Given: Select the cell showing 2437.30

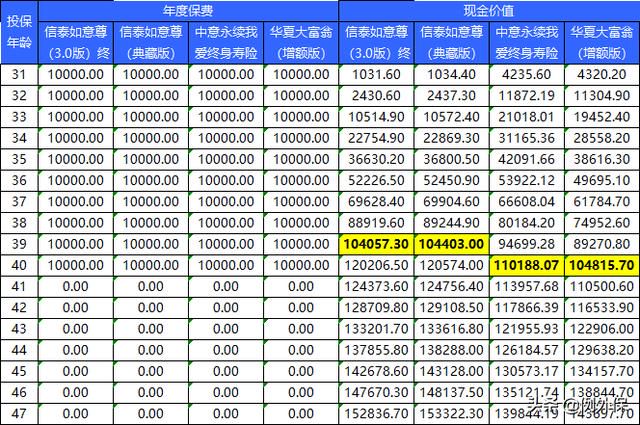Looking at the screenshot, I should [451, 96].
